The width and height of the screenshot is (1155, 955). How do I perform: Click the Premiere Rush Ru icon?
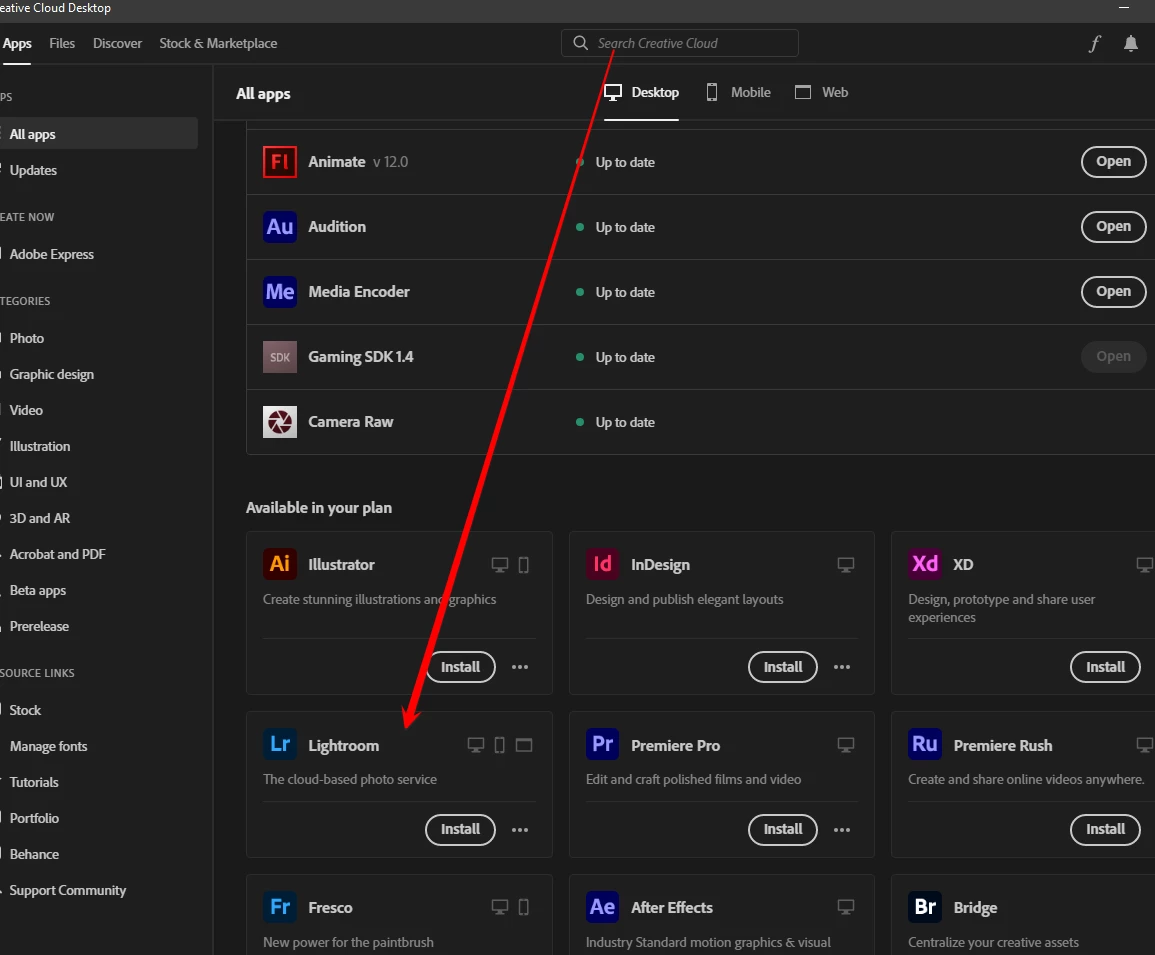pyautogui.click(x=925, y=744)
